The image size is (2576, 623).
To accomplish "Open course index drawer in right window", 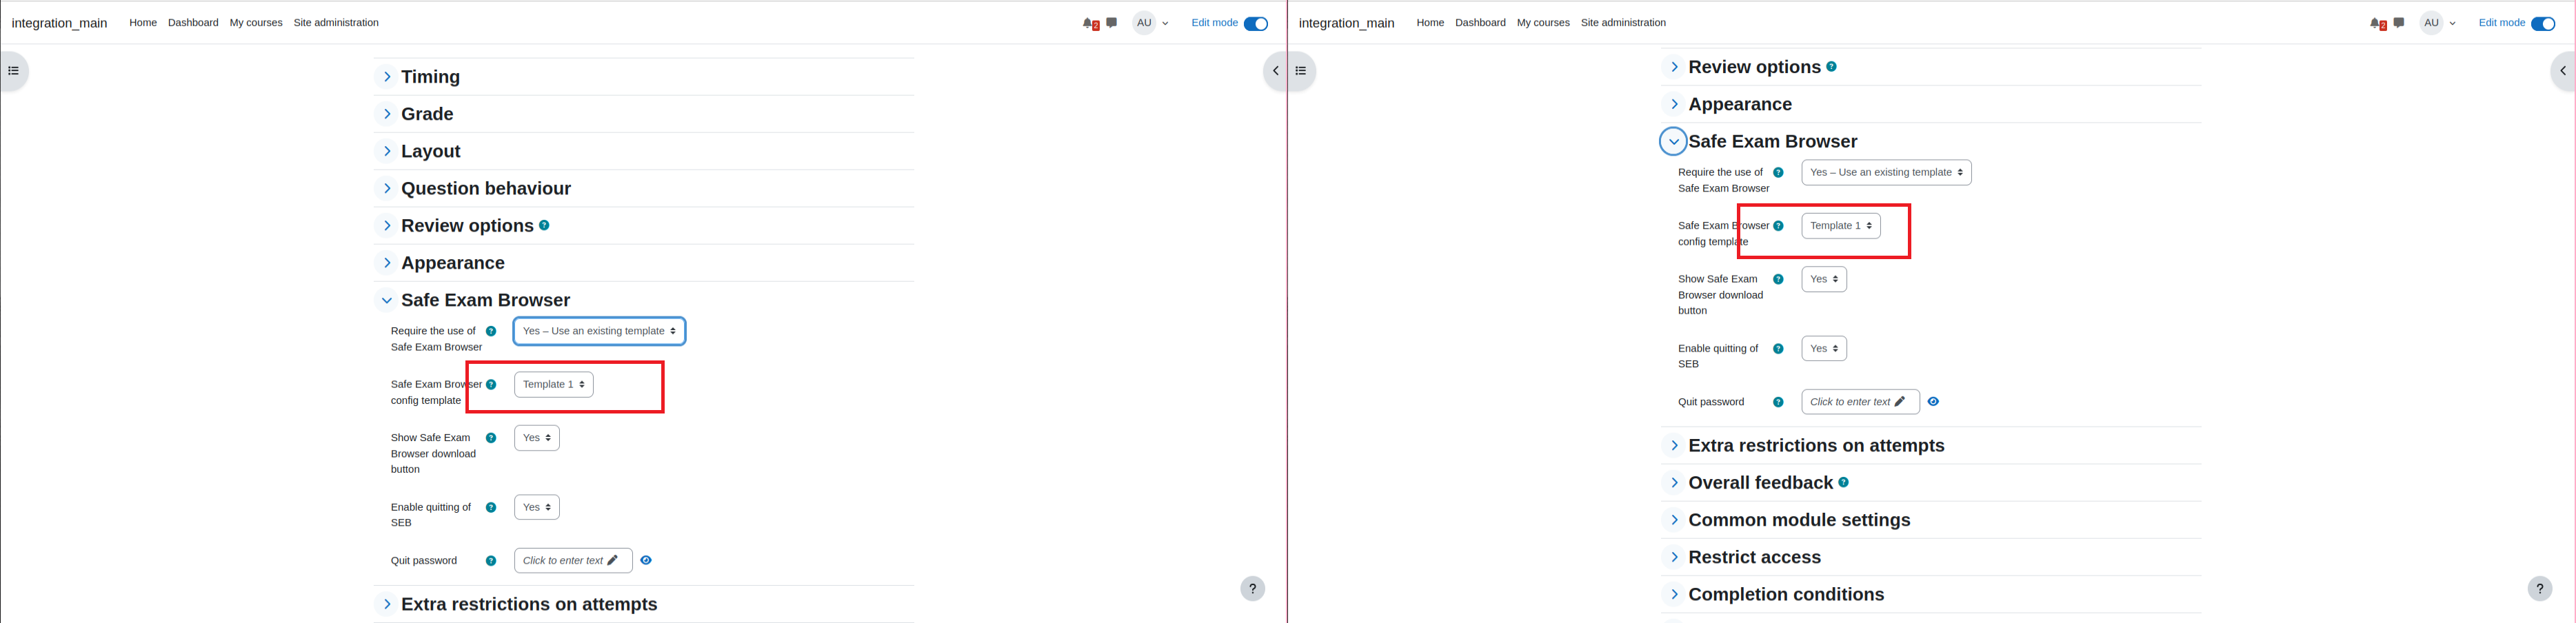I will (x=1301, y=71).
